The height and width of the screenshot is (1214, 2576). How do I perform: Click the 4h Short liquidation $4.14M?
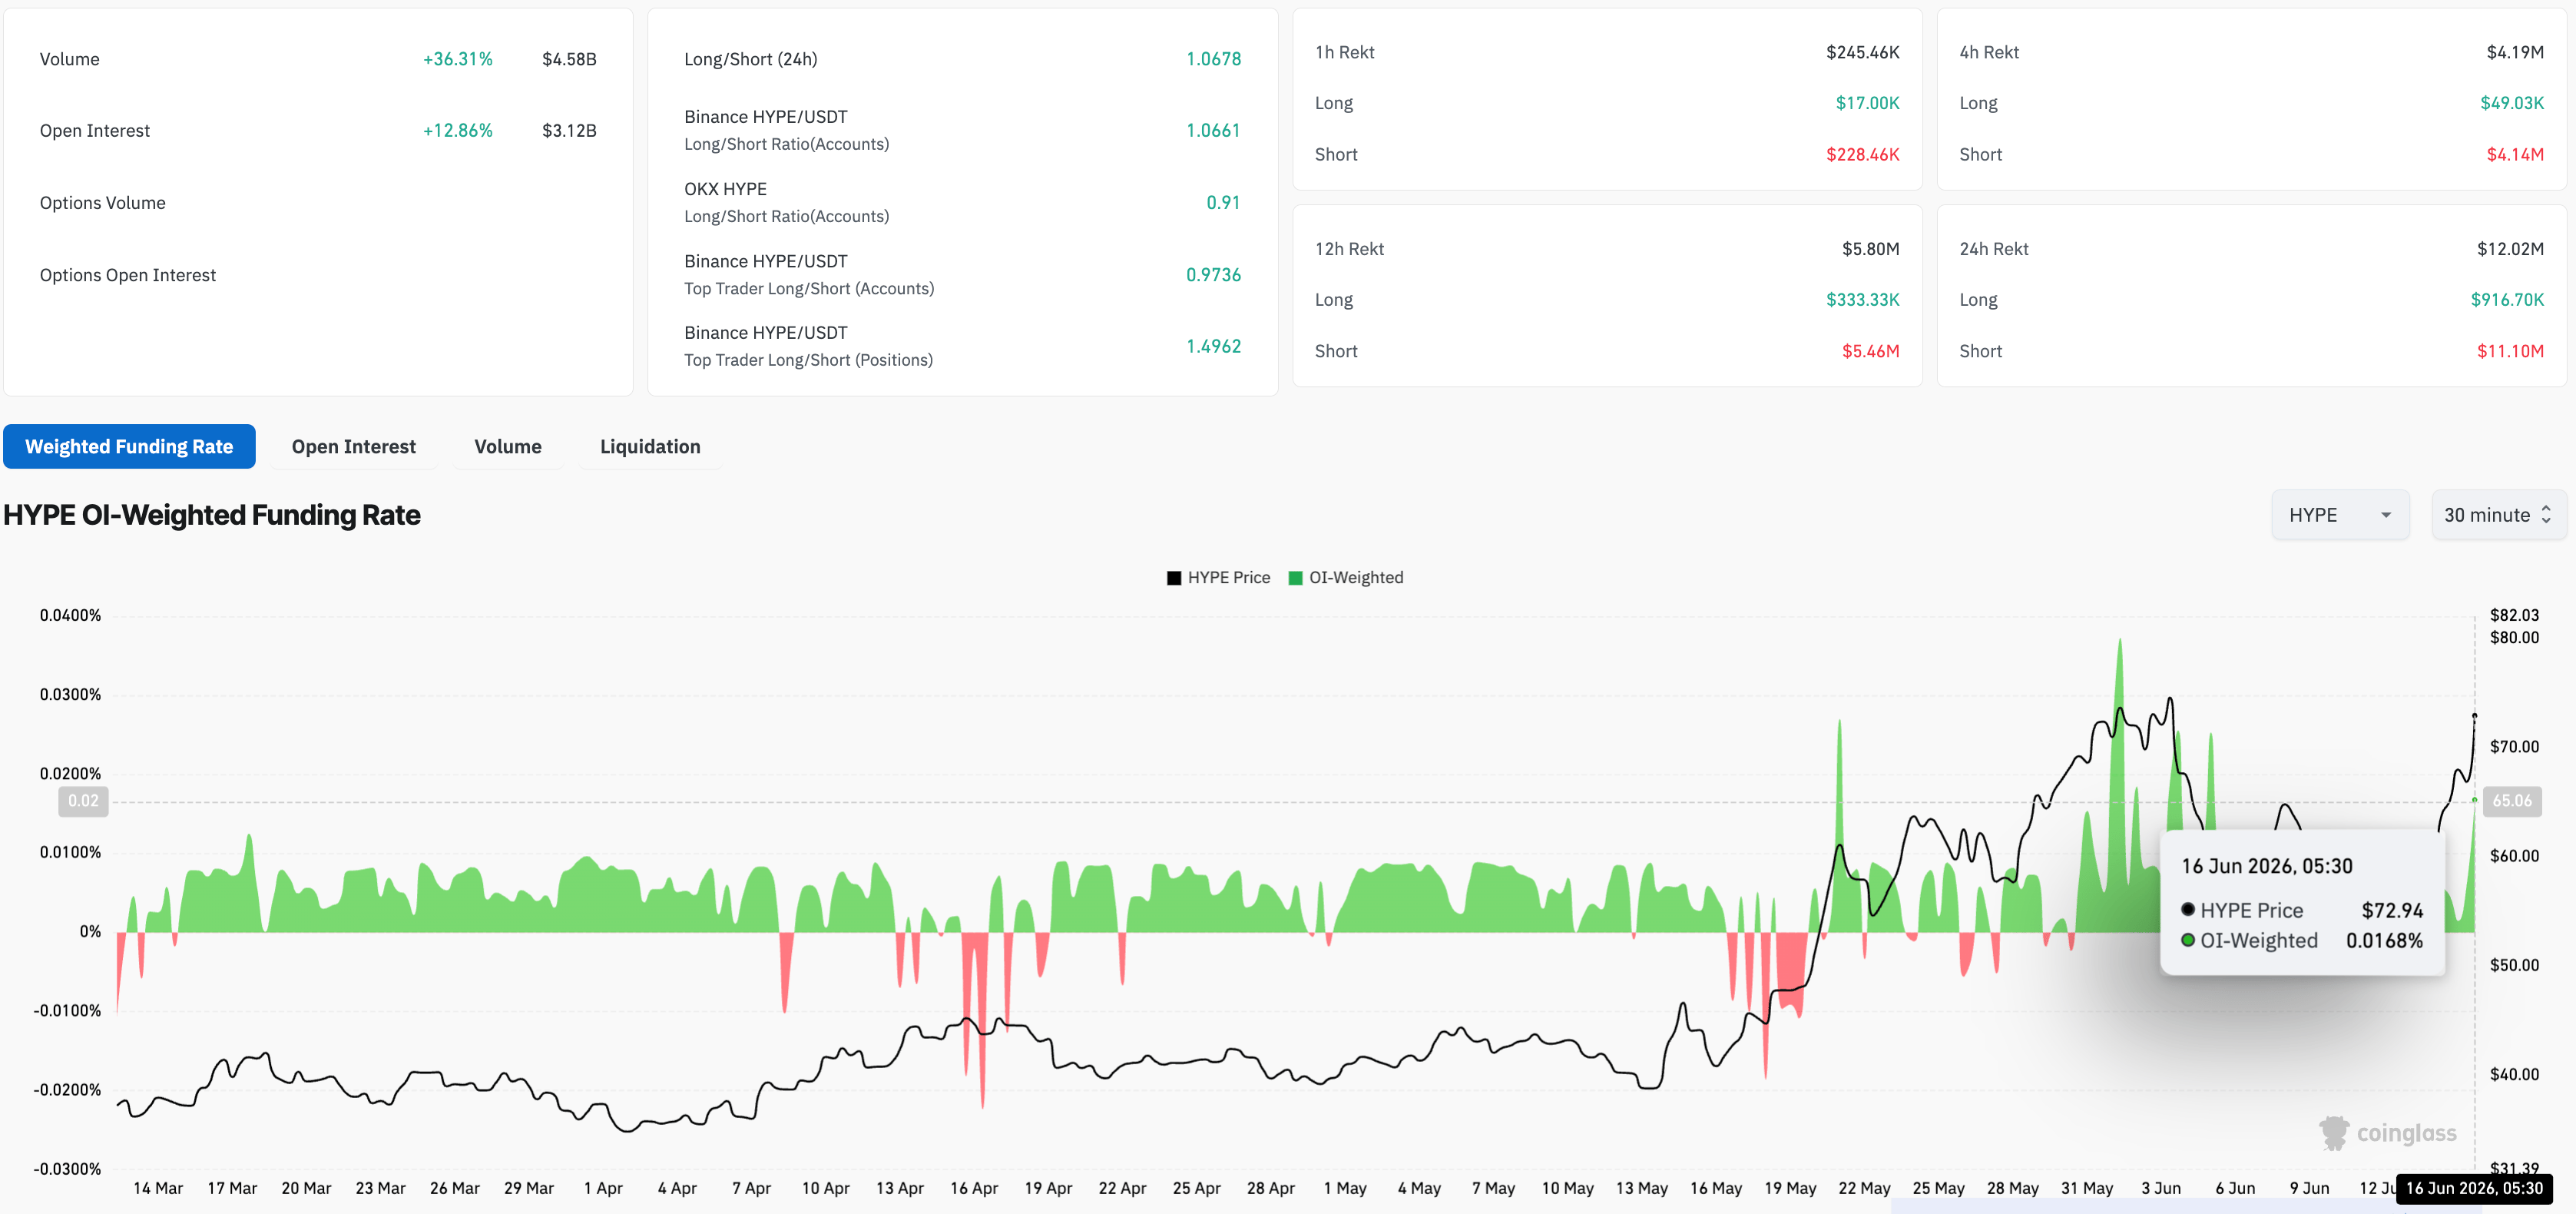(x=2516, y=155)
